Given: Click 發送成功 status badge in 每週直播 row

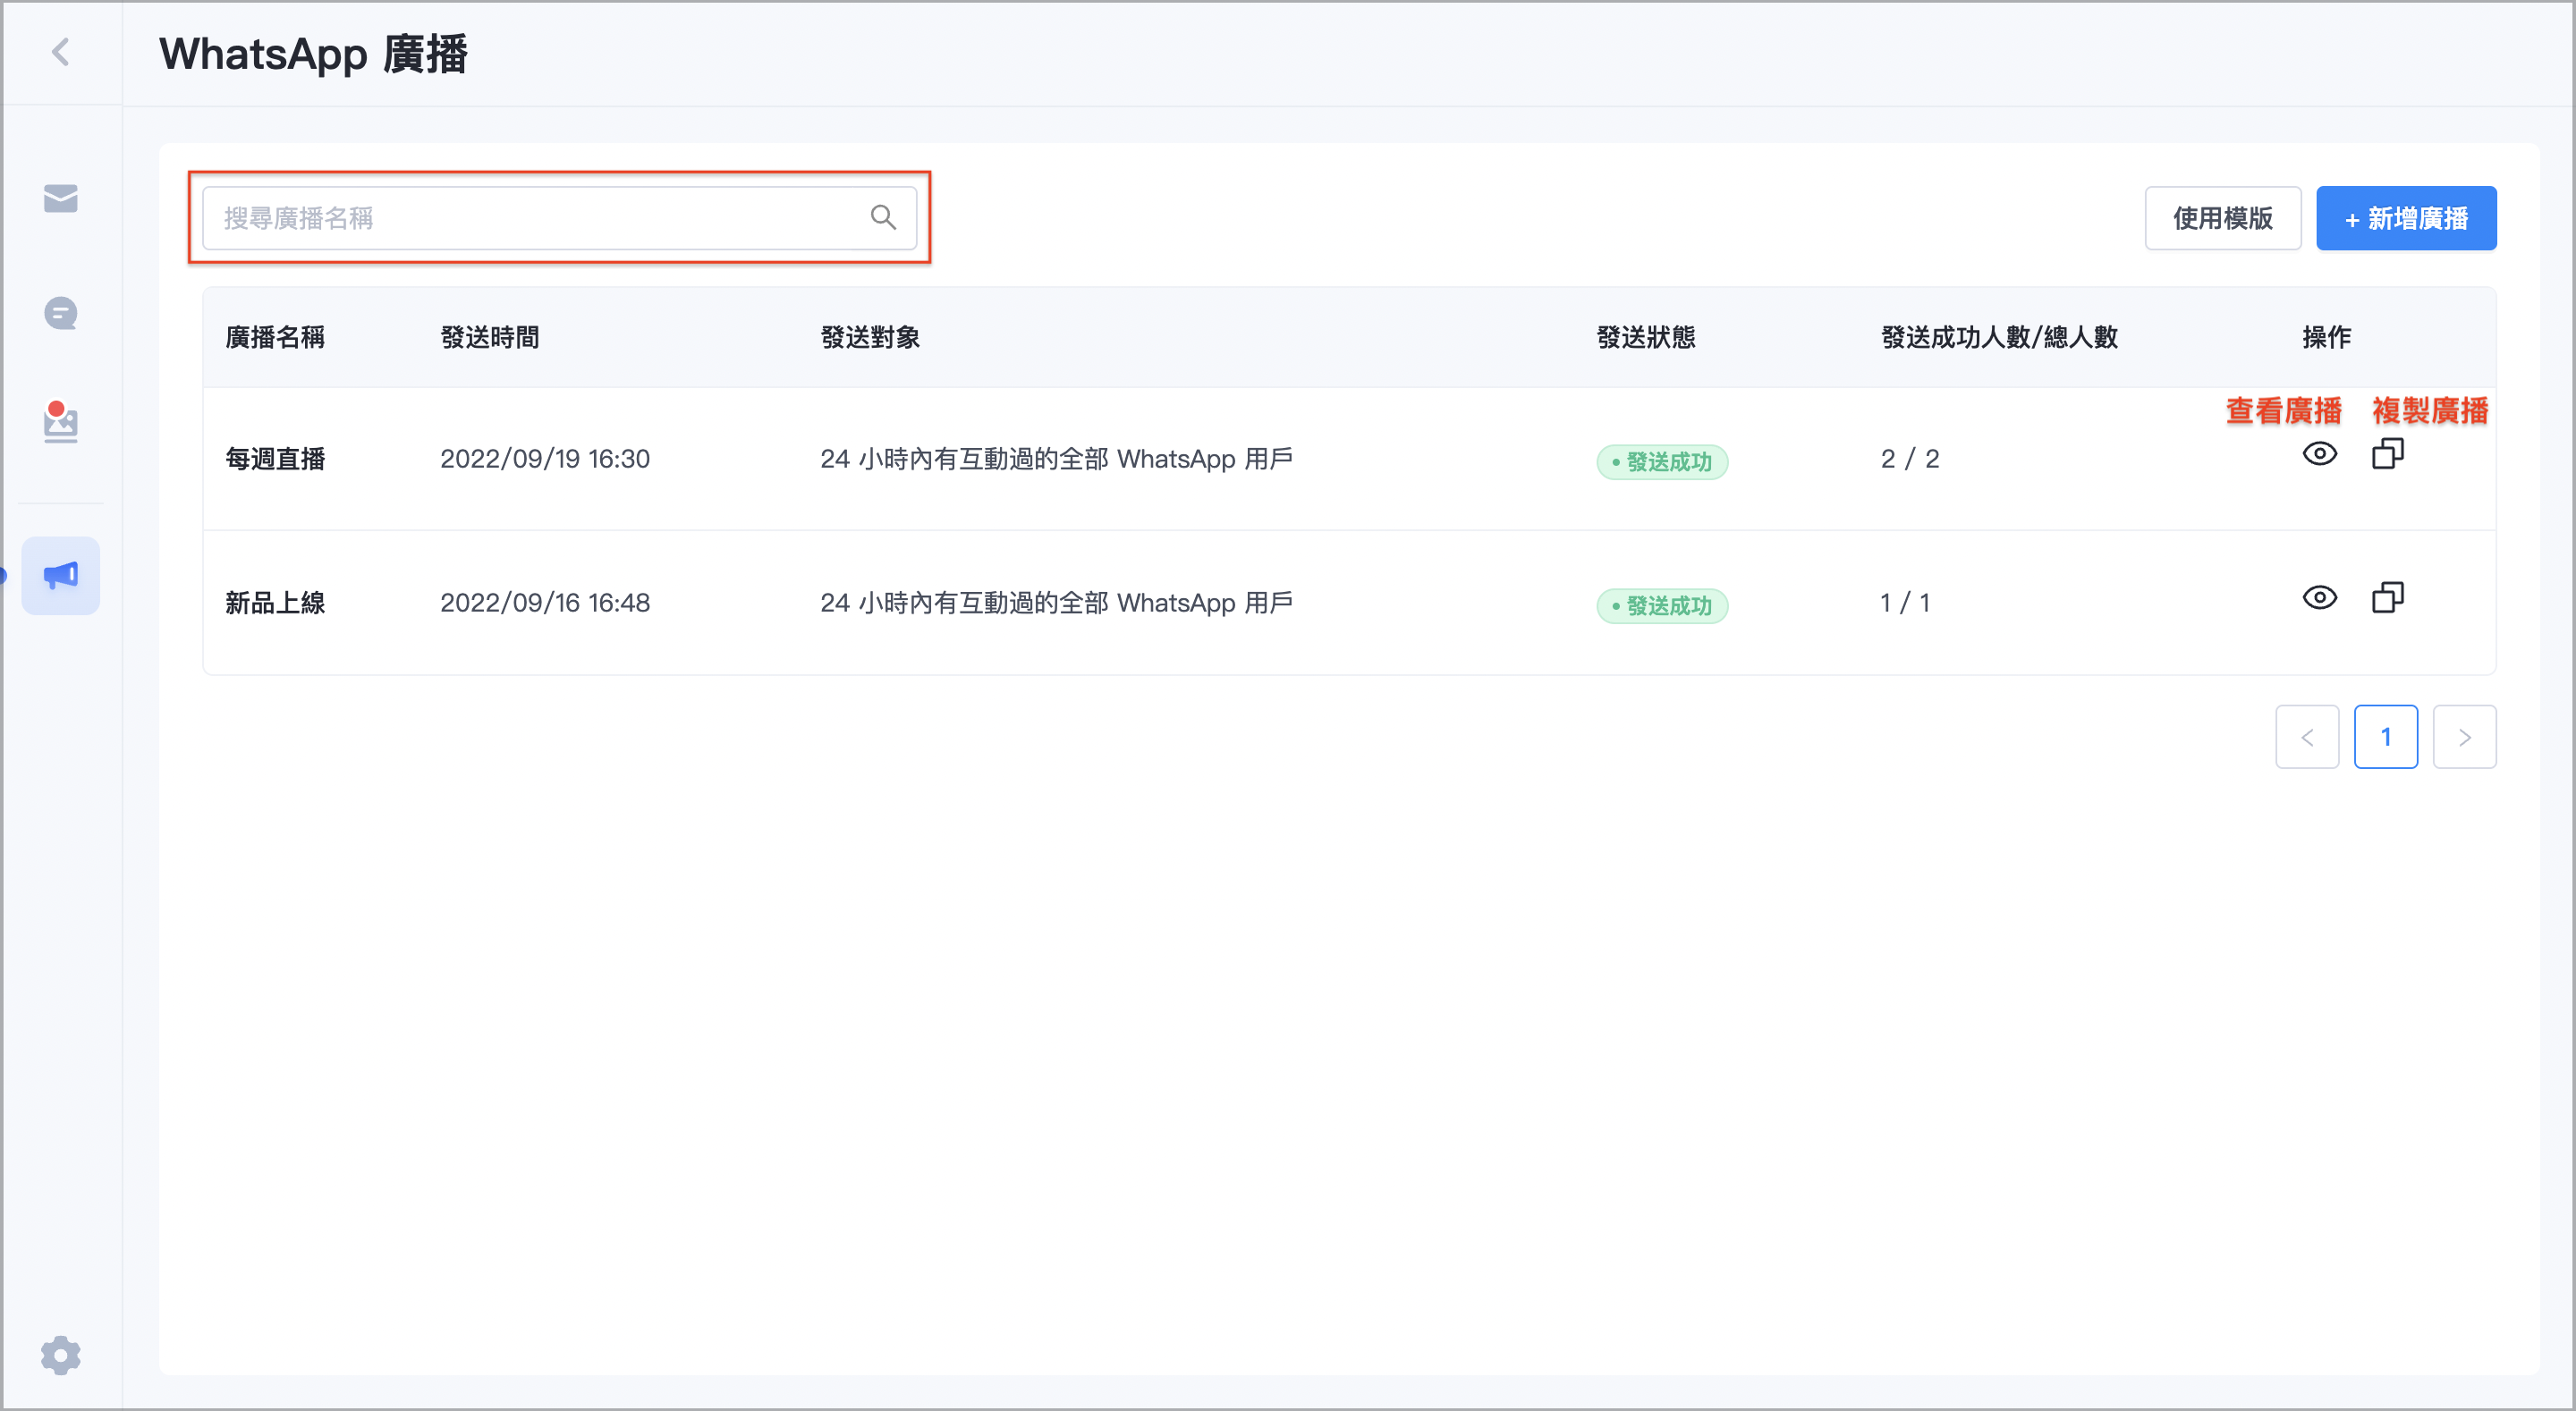Looking at the screenshot, I should click(1662, 462).
